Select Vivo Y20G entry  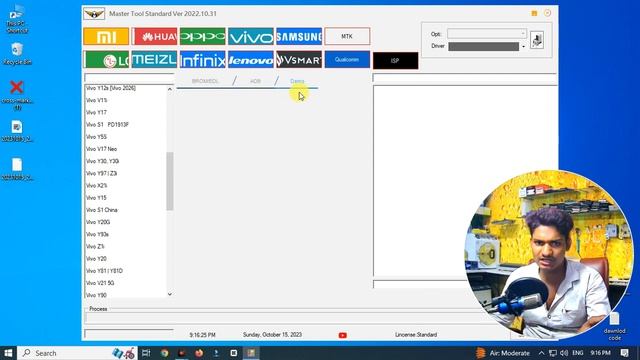98,222
